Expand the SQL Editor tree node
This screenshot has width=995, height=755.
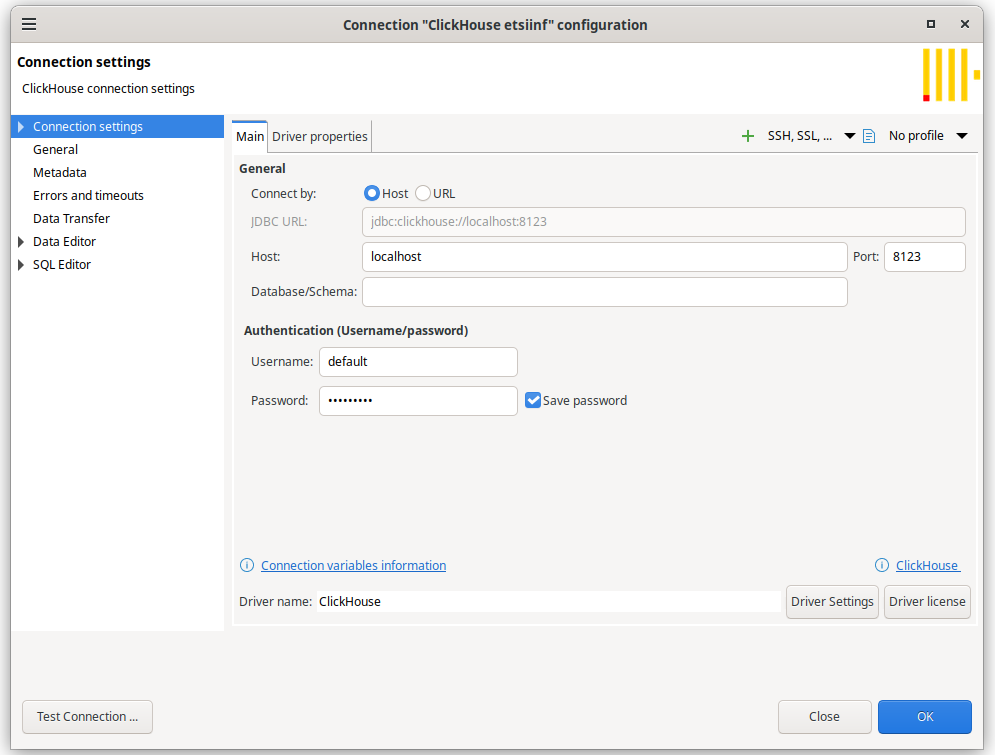[x=21, y=265]
